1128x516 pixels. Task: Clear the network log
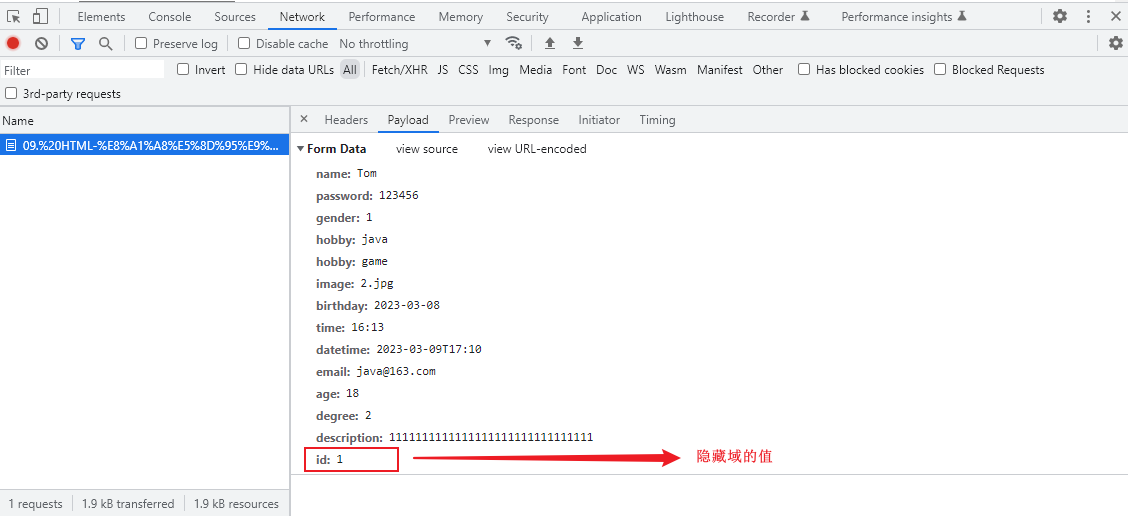[x=41, y=43]
